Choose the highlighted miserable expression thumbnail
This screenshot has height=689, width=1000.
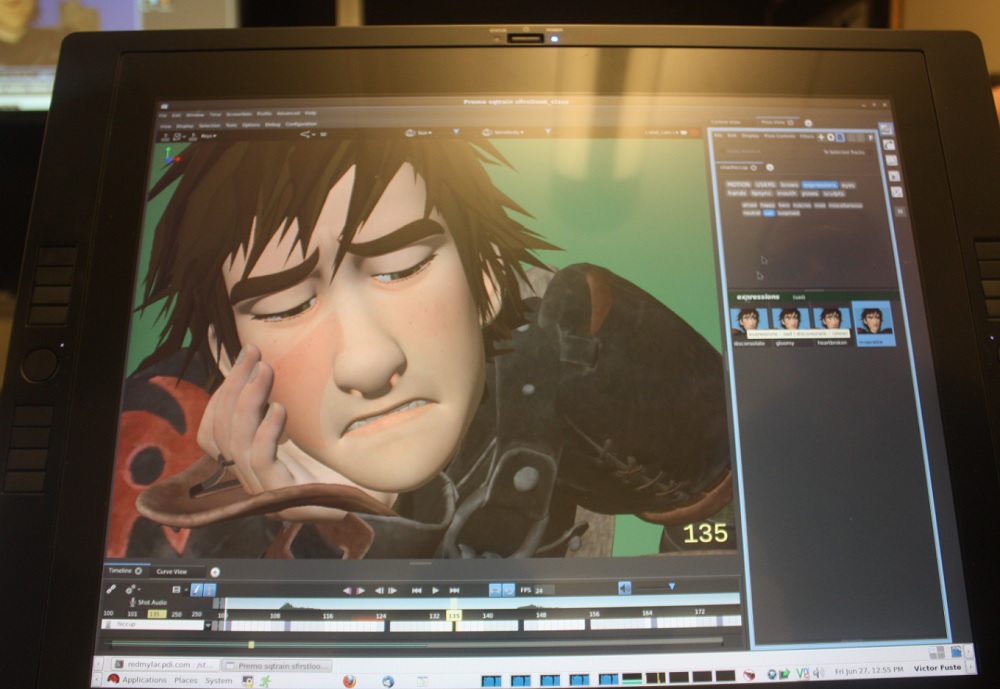click(873, 324)
